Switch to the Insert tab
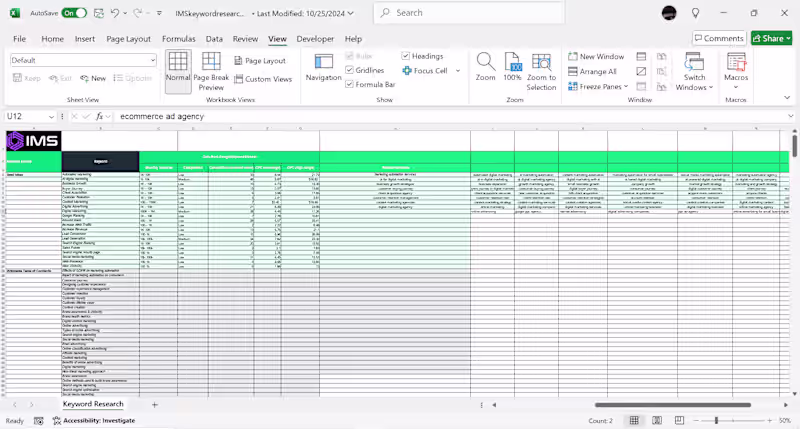The image size is (800, 429). click(x=85, y=39)
